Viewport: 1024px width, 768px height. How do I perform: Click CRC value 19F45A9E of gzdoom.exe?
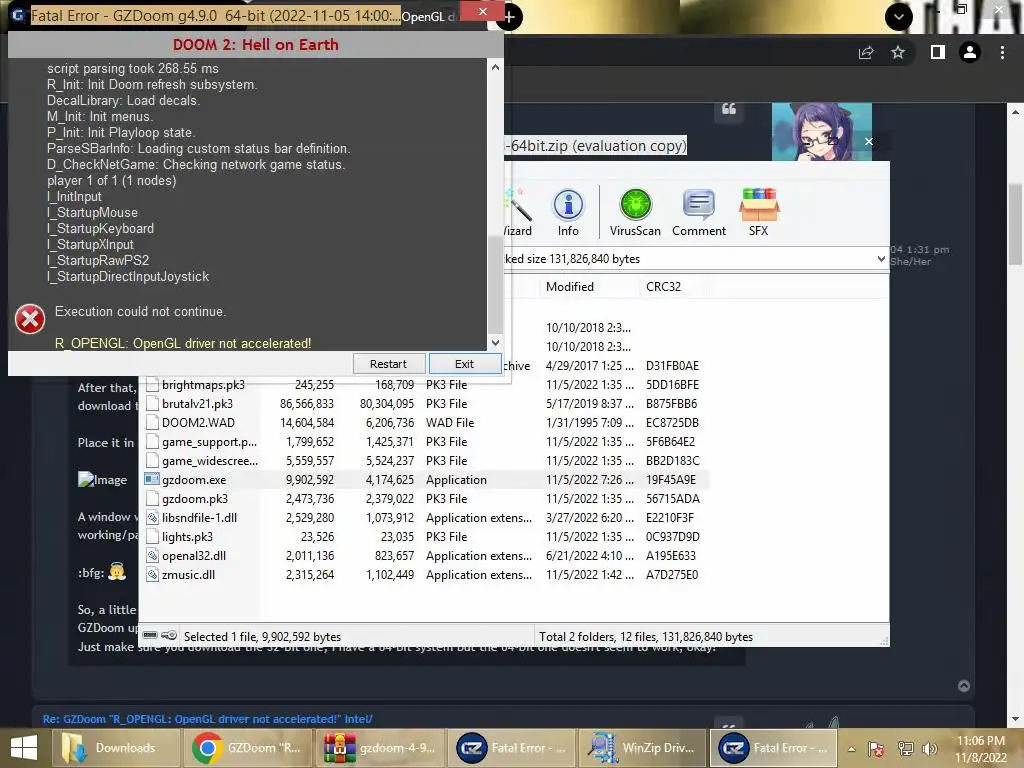[x=671, y=479]
